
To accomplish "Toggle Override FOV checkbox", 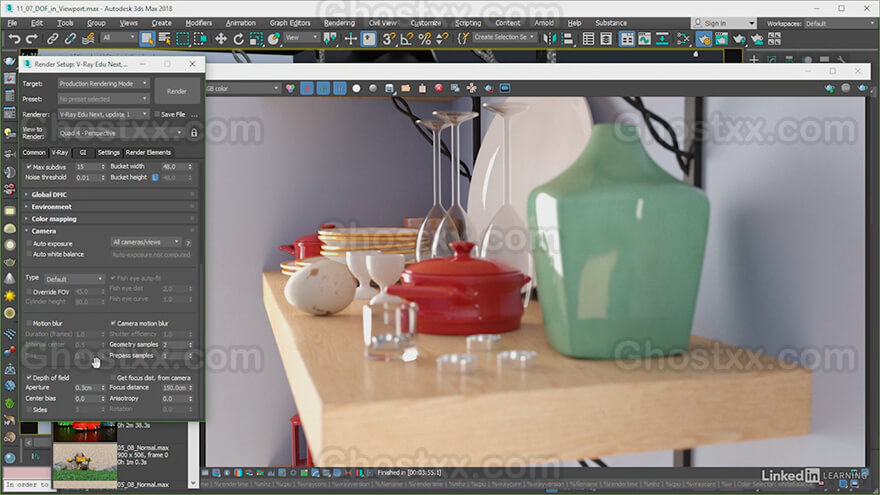I will click(29, 292).
